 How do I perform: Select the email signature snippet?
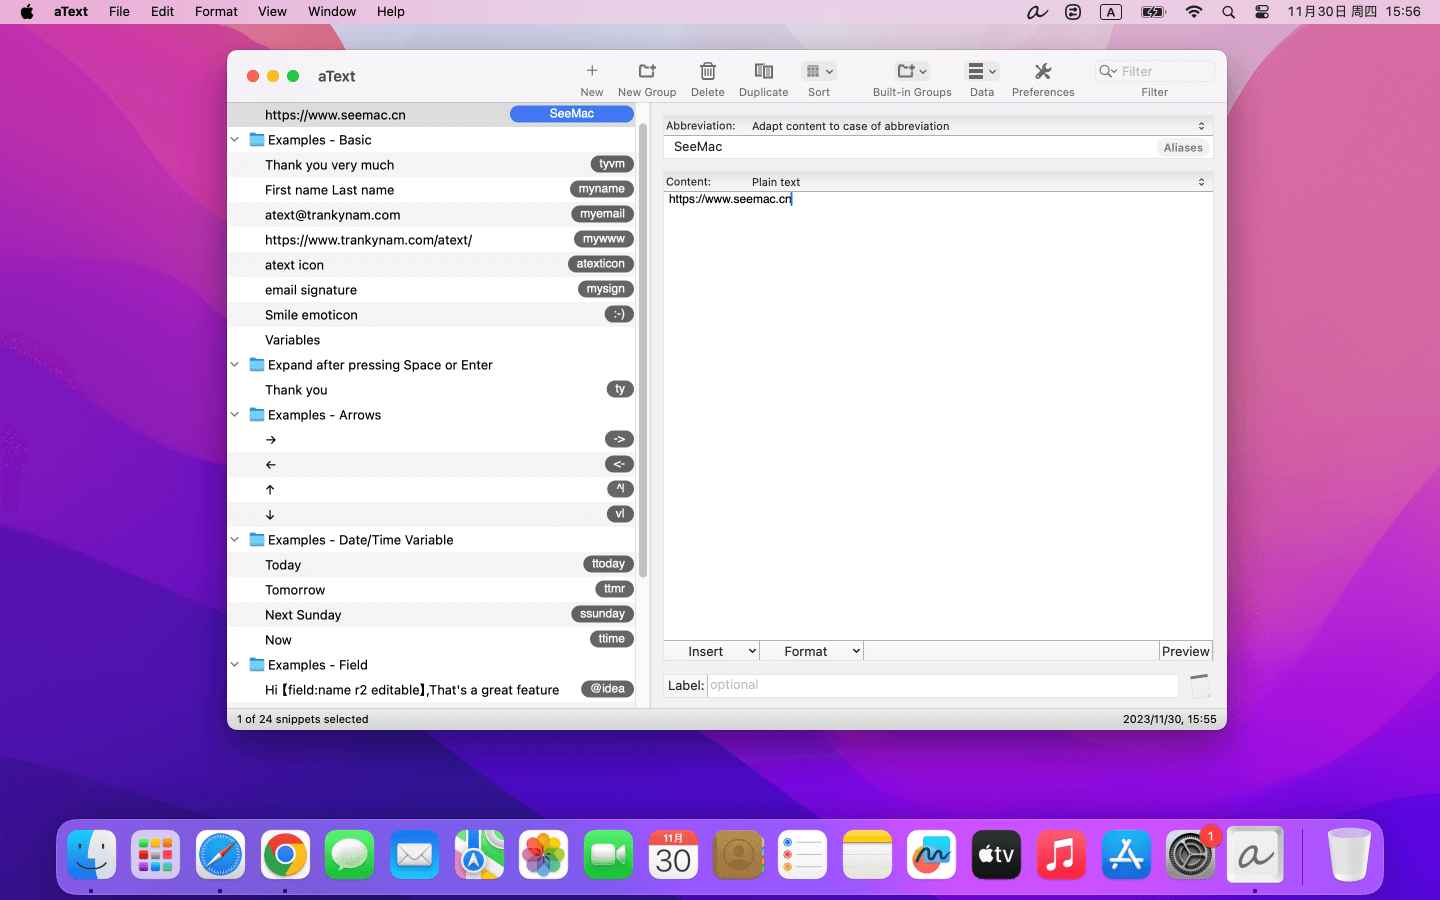[431, 290]
